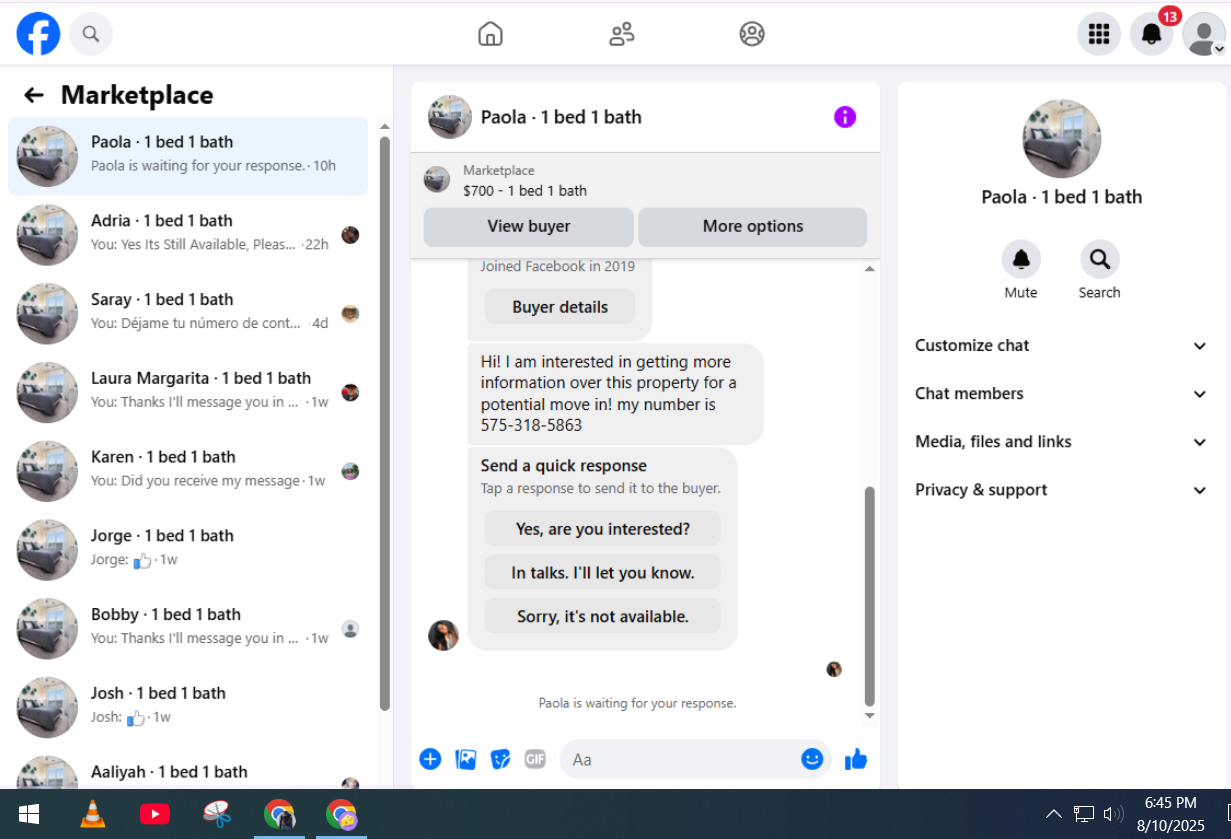Open the Bobby conversation

point(188,628)
